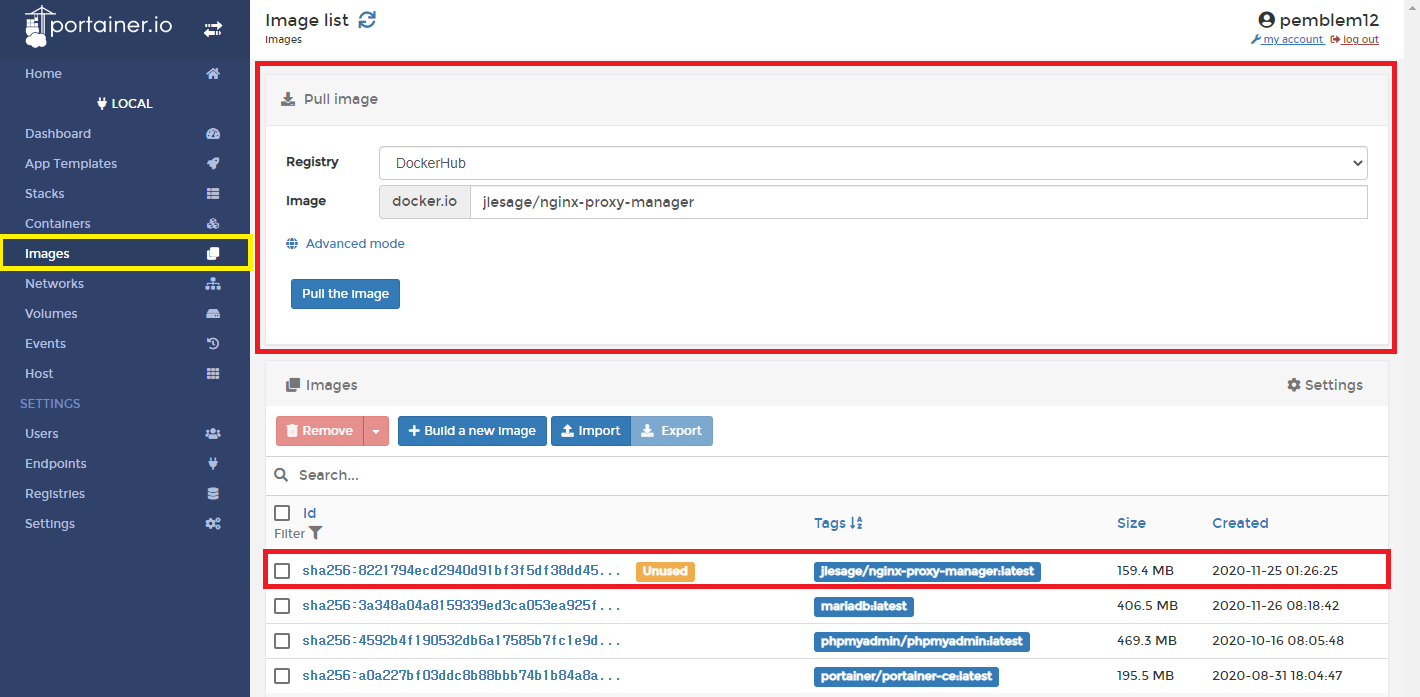Open the App Templates menu entry

pyautogui.click(x=70, y=163)
